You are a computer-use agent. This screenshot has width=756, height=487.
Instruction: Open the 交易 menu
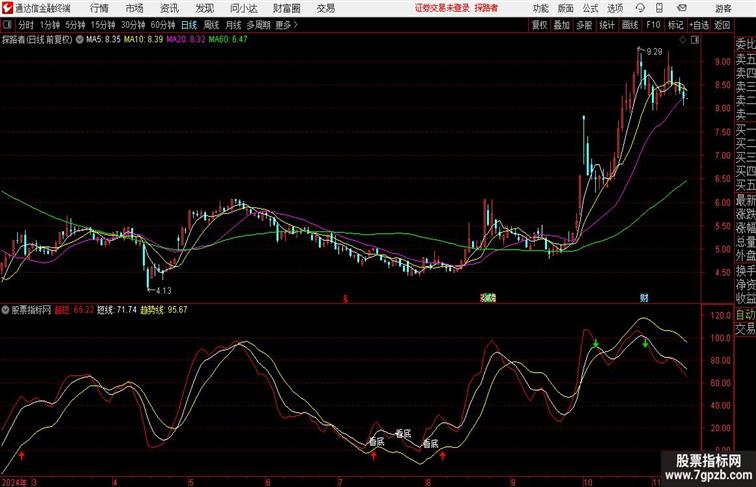326,8
